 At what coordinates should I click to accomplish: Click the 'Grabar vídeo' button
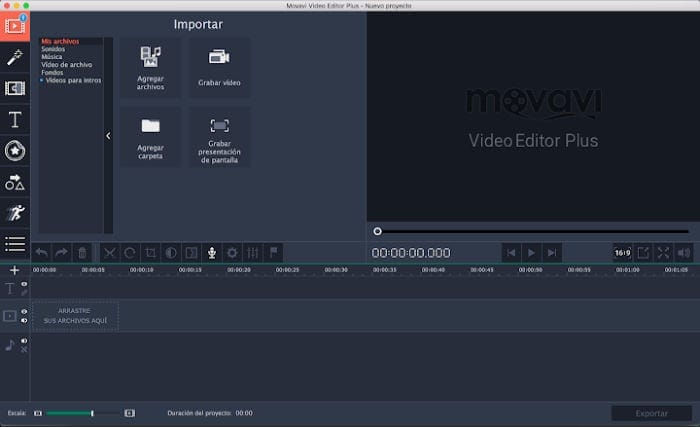click(220, 68)
